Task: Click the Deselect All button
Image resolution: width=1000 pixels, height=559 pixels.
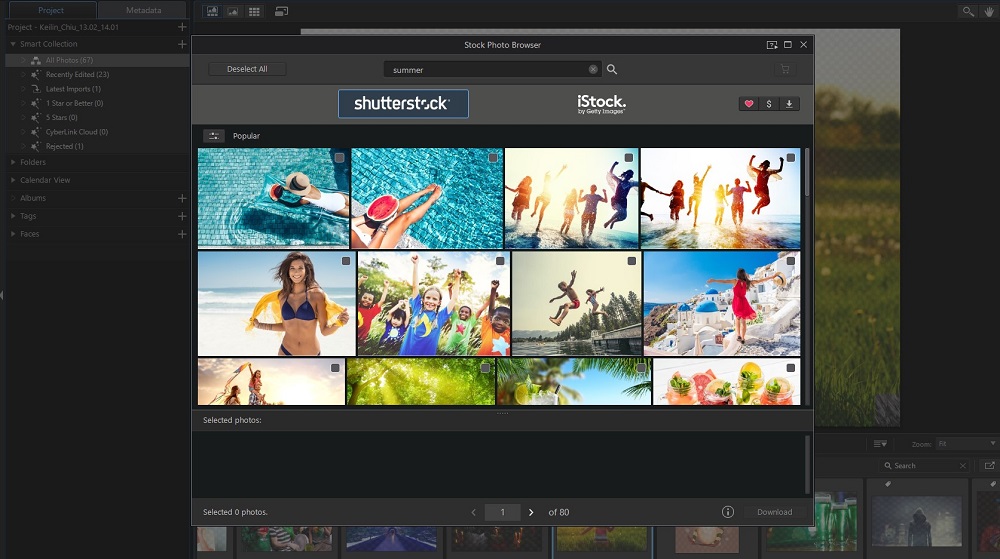Action: click(x=247, y=69)
